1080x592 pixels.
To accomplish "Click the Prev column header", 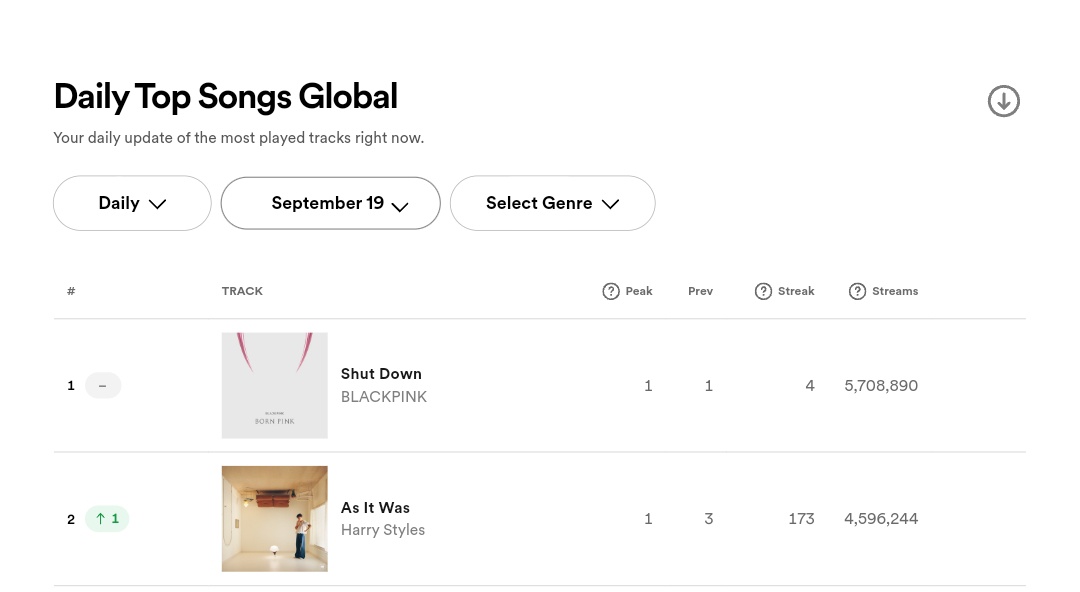I will point(700,292).
